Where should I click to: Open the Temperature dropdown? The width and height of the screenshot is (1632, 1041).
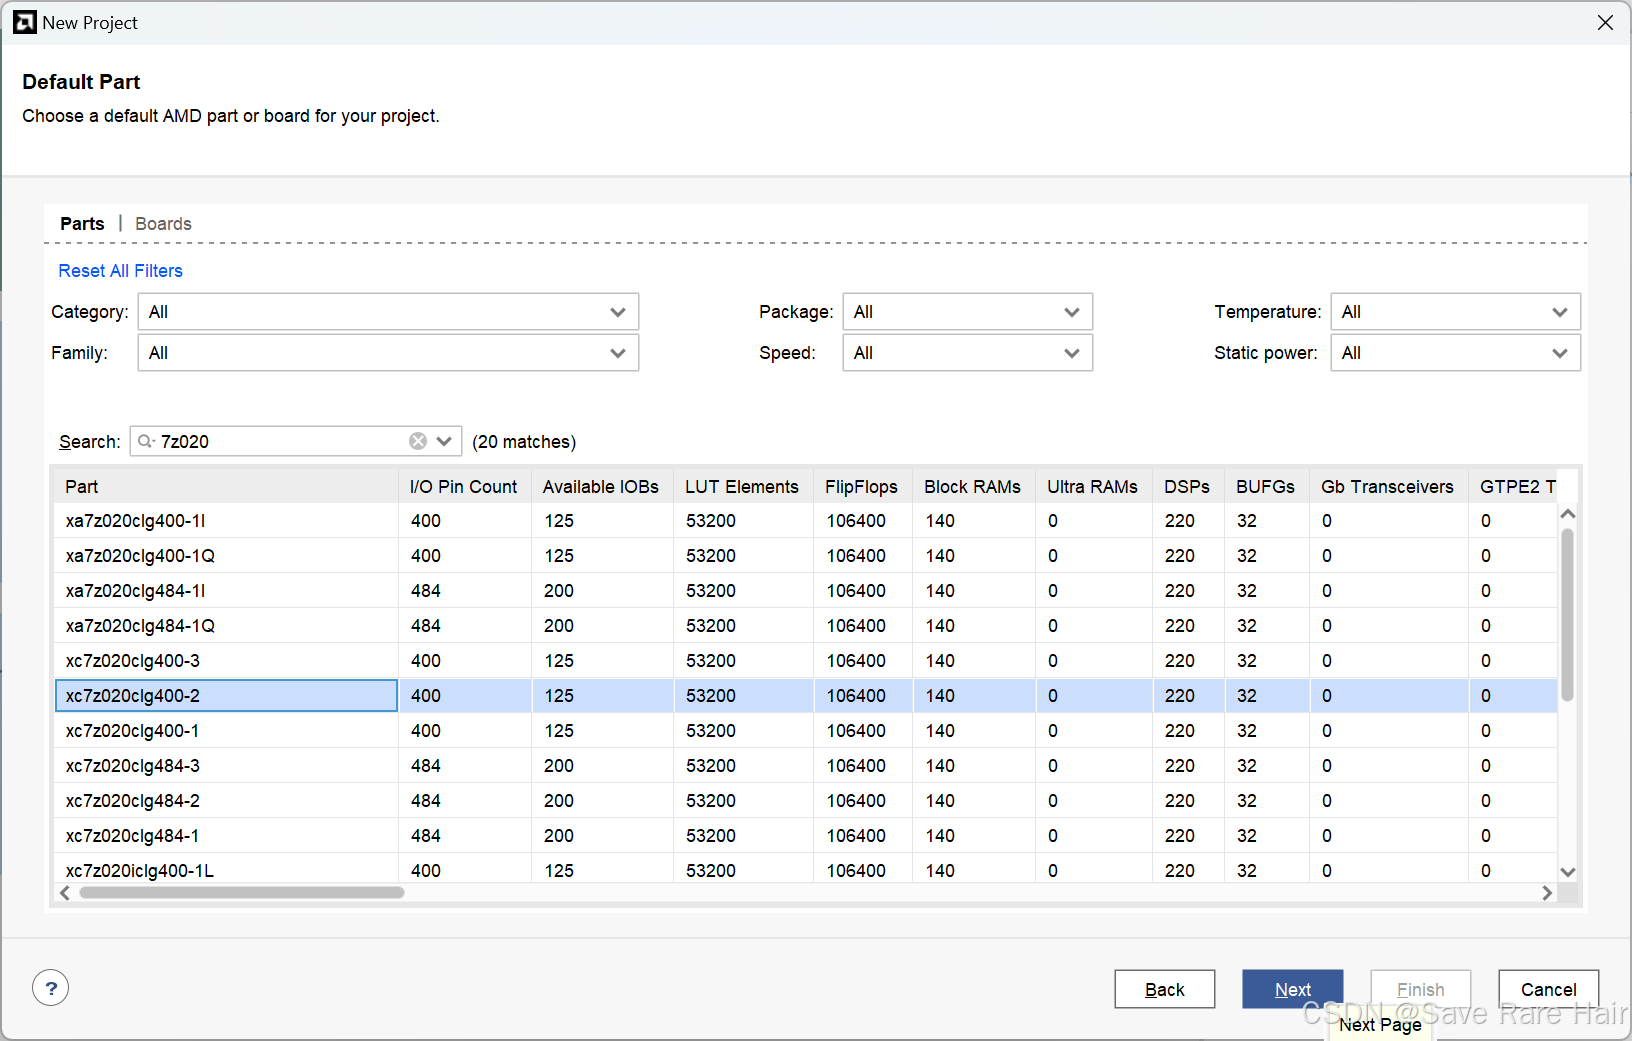(1456, 312)
